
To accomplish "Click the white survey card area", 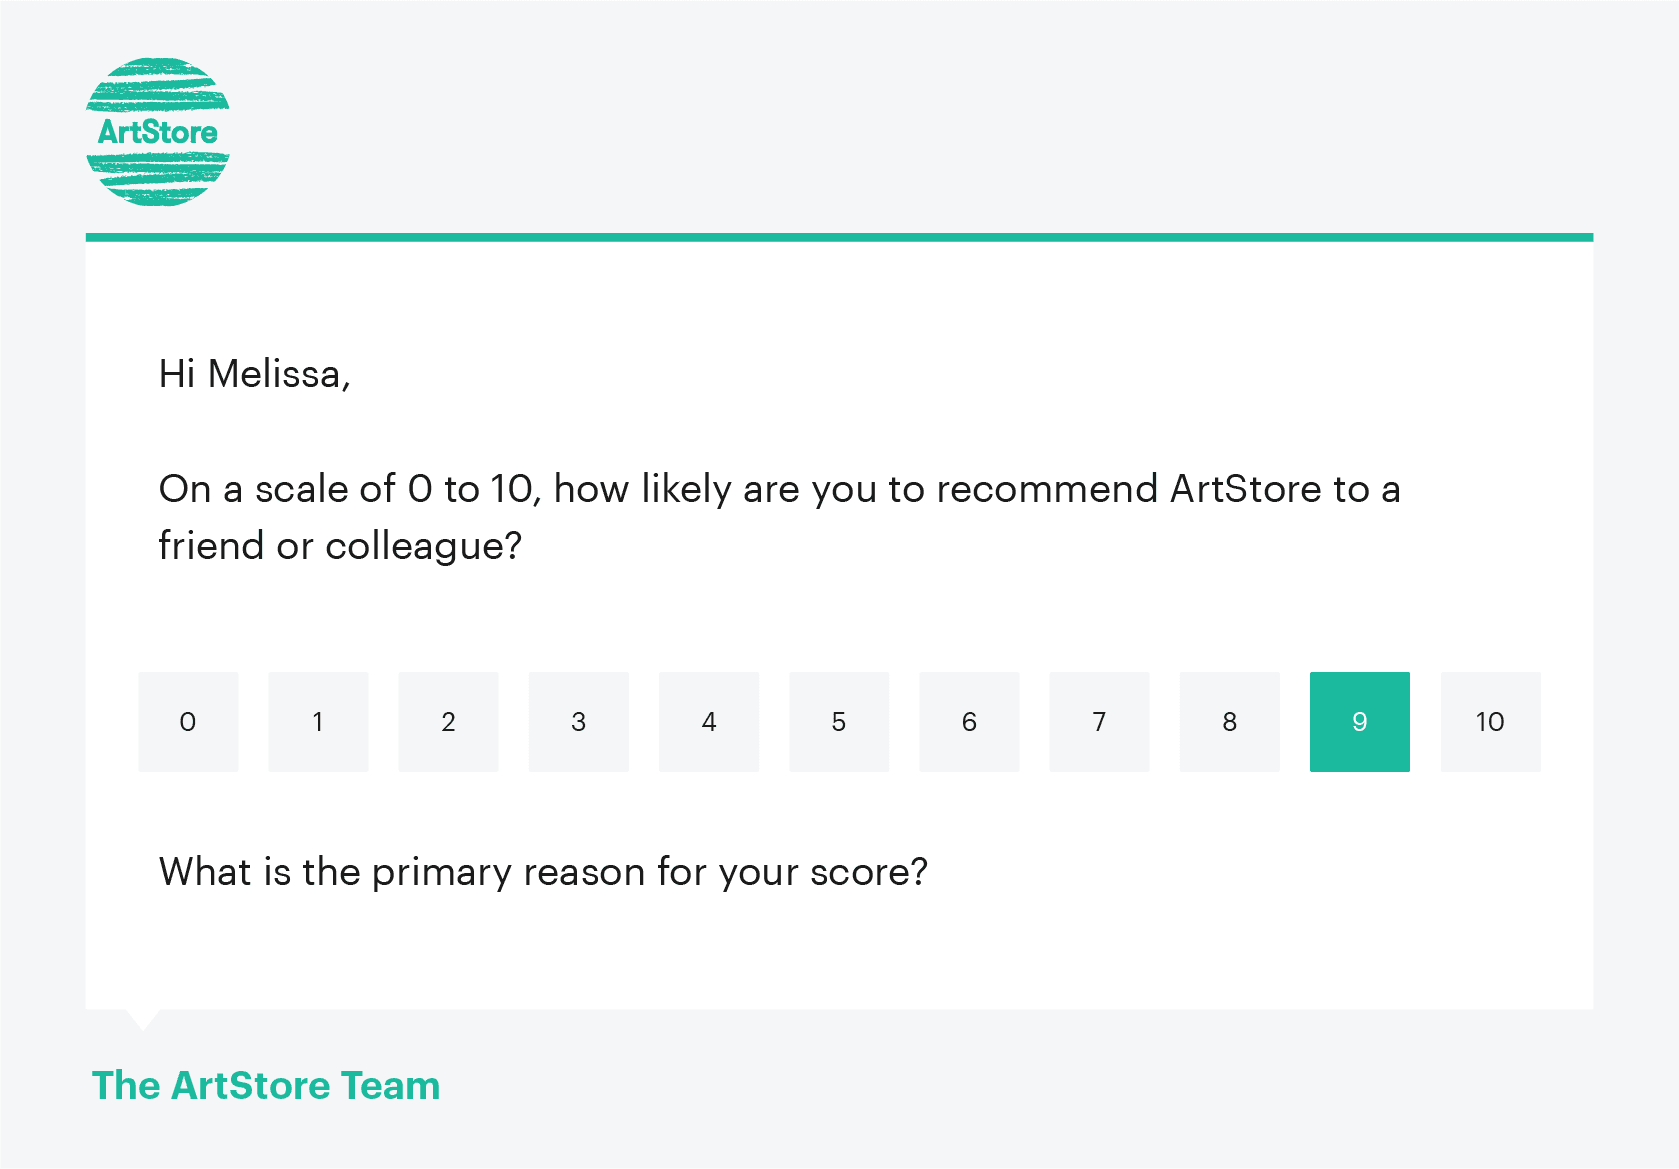I will (840, 620).
